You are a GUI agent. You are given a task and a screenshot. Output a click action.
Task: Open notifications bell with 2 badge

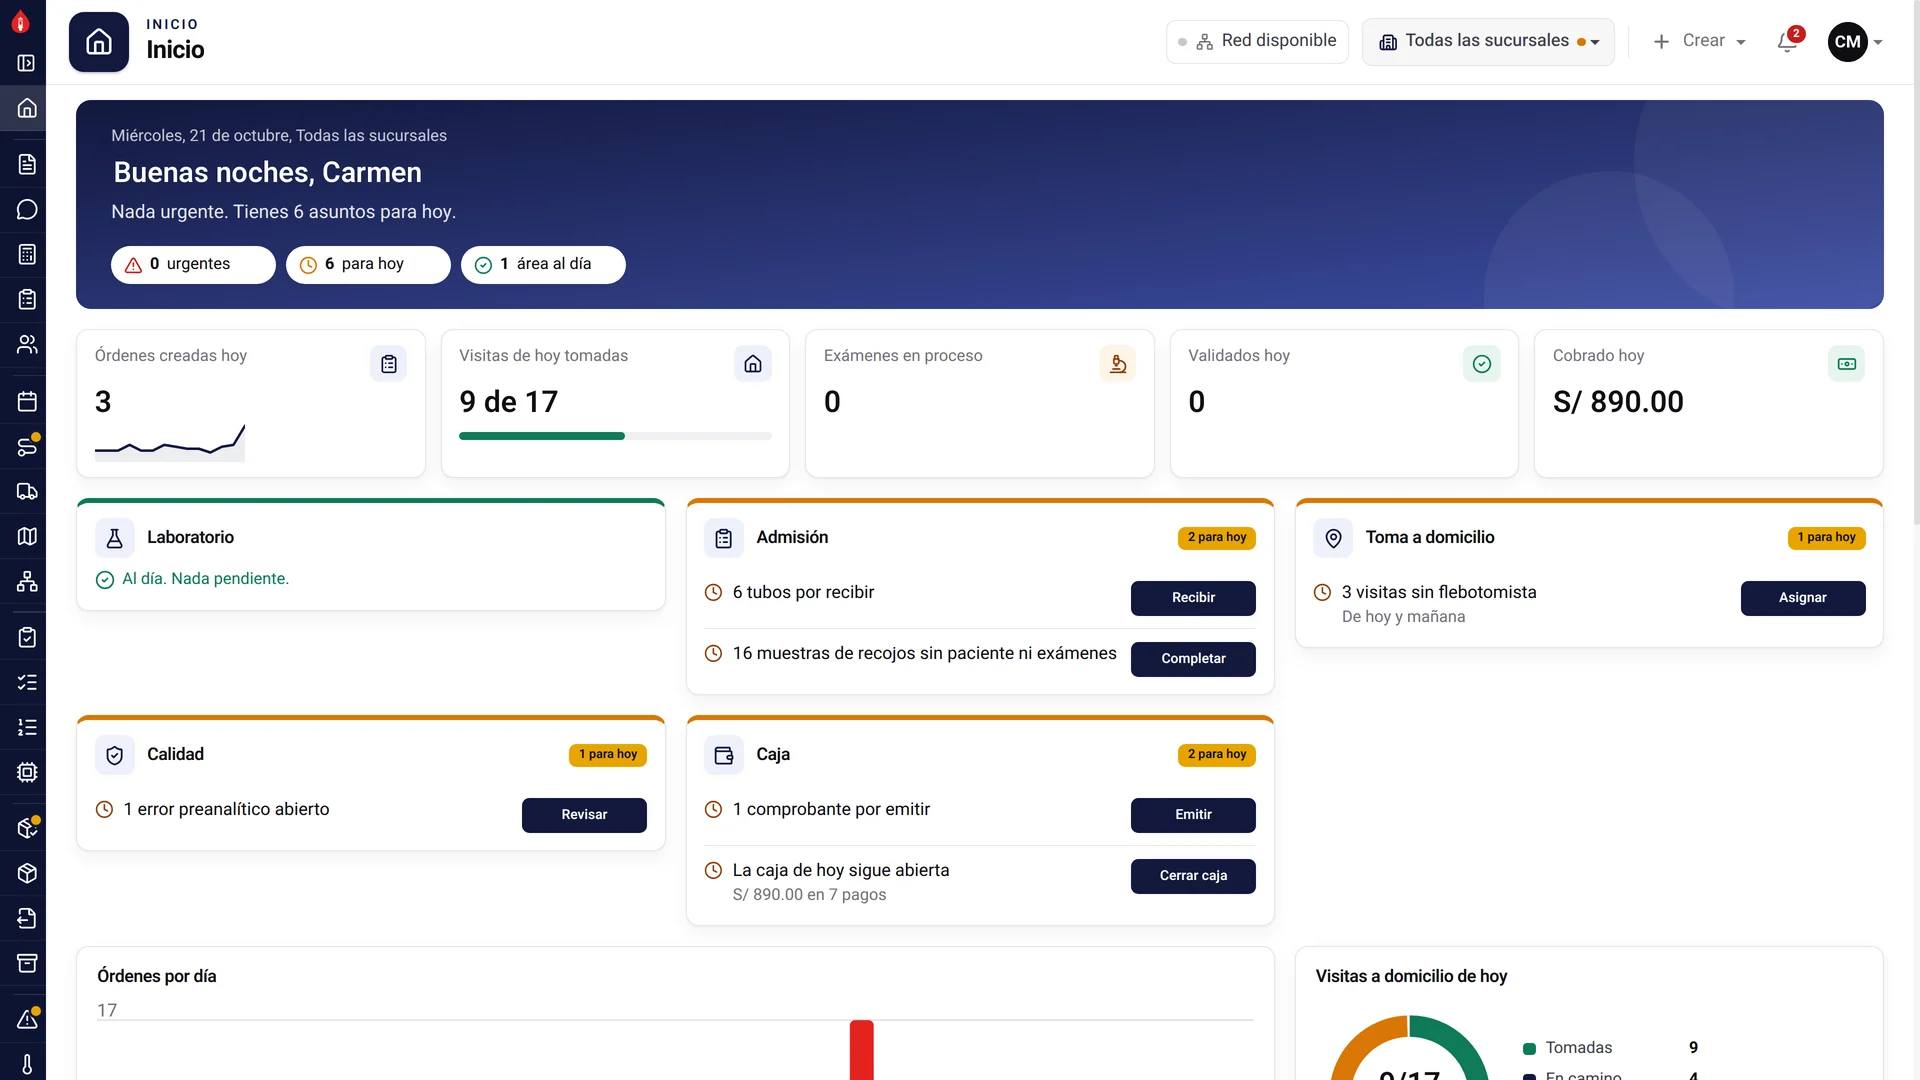[1788, 41]
